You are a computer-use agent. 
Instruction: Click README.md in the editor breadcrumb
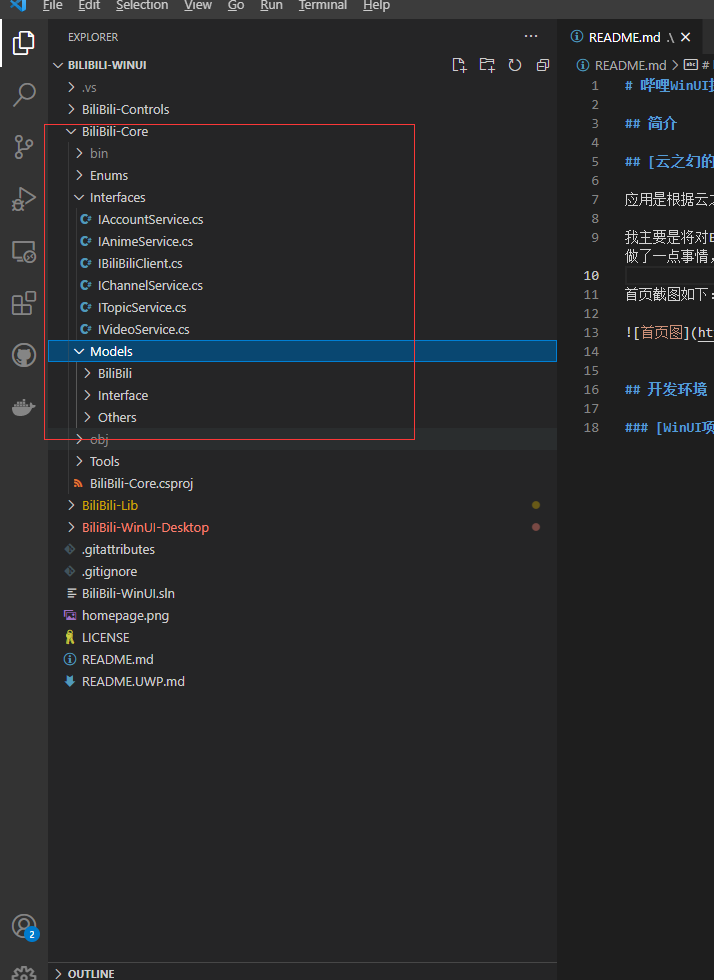click(x=630, y=65)
